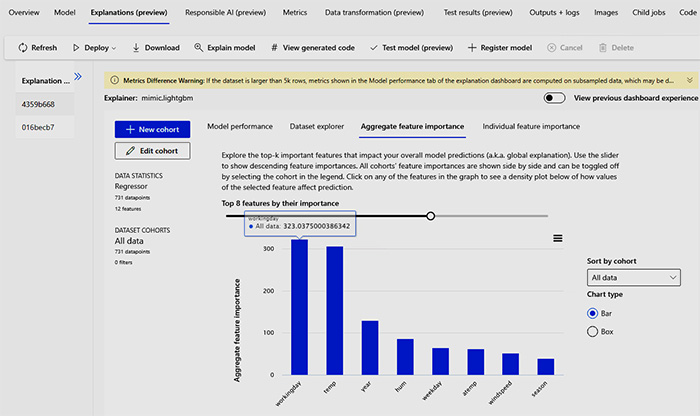
Task: Open the chart hamburger menu icon
Action: [x=558, y=238]
